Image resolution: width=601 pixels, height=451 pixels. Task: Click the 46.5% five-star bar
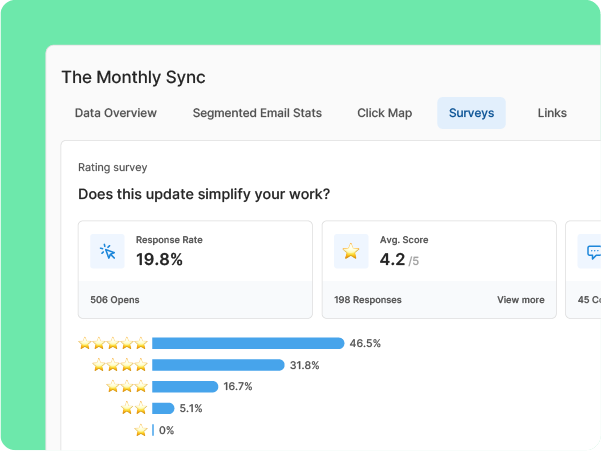[248, 343]
